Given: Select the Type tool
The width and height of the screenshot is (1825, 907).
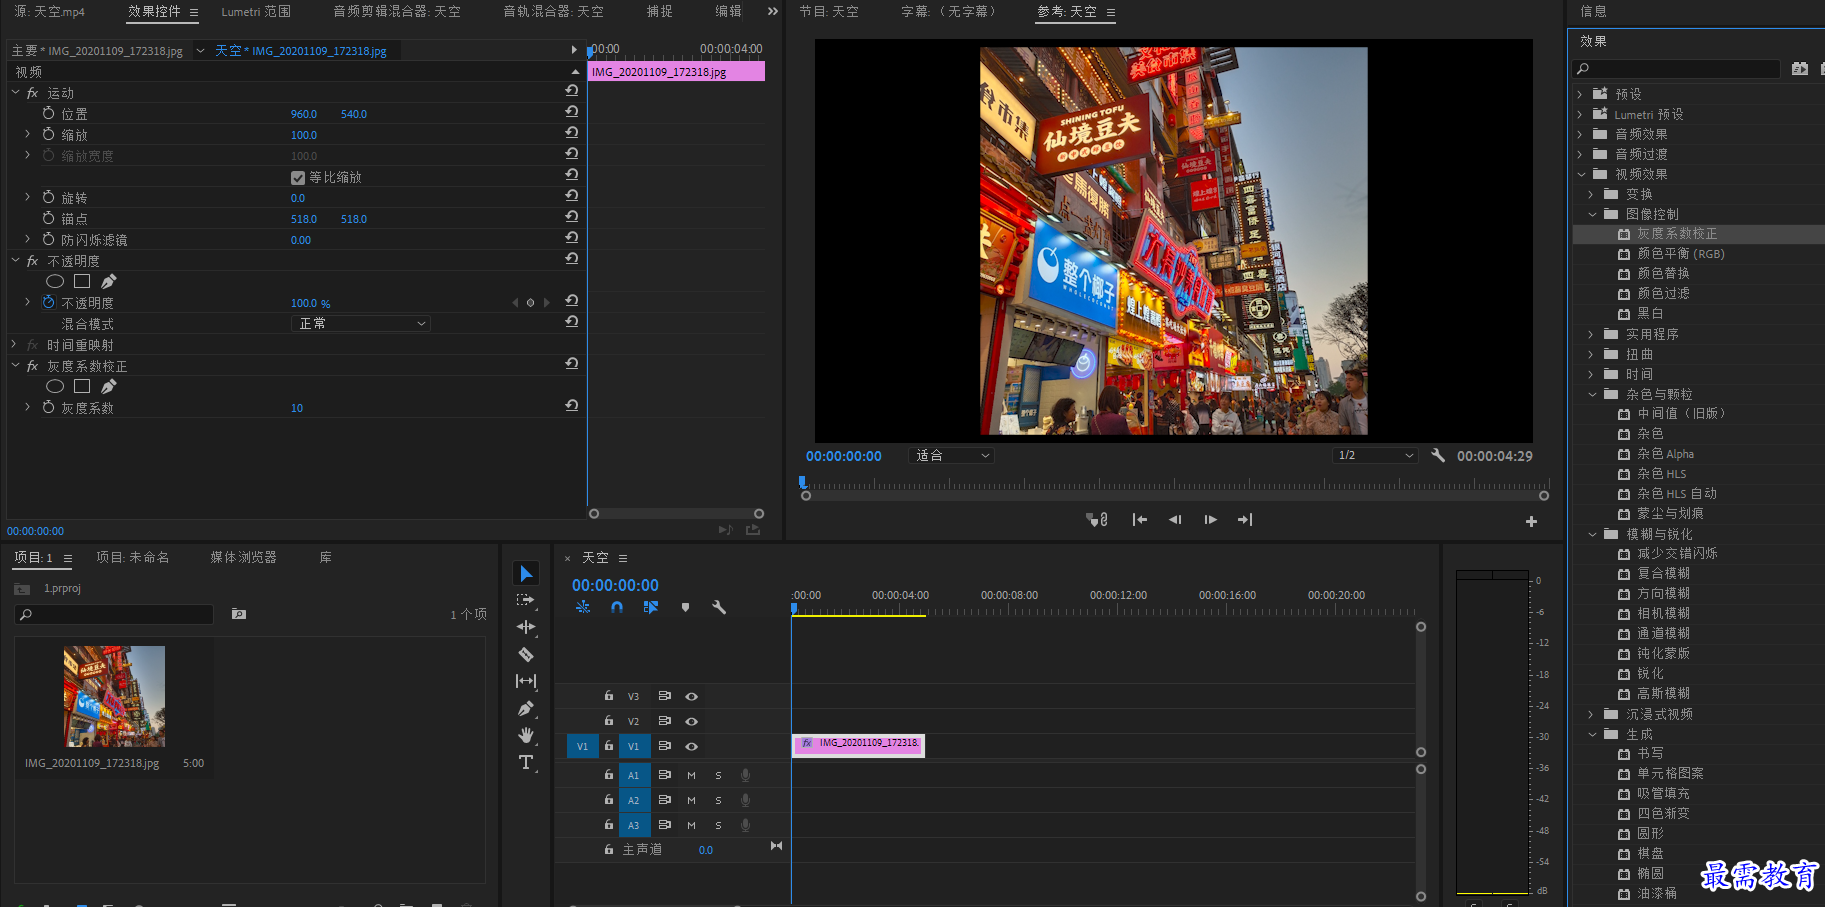Looking at the screenshot, I should tap(526, 762).
